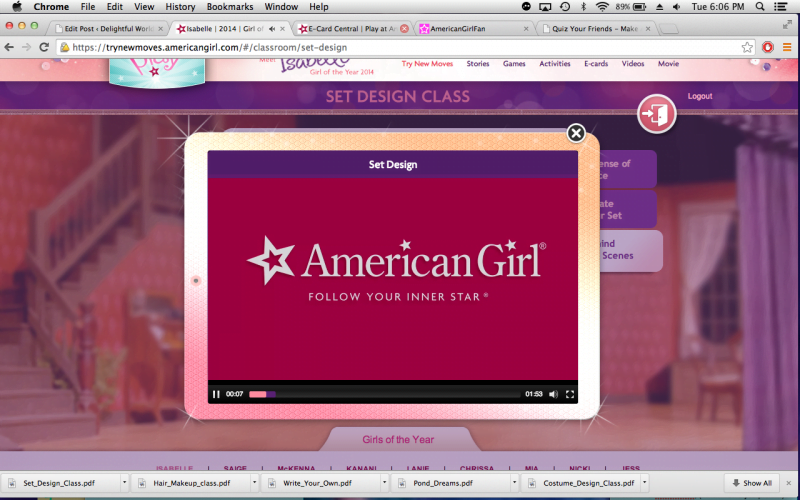This screenshot has height=500, width=800.
Task: Toggle Chrome fullscreen arrows icon
Action: coord(787,24)
